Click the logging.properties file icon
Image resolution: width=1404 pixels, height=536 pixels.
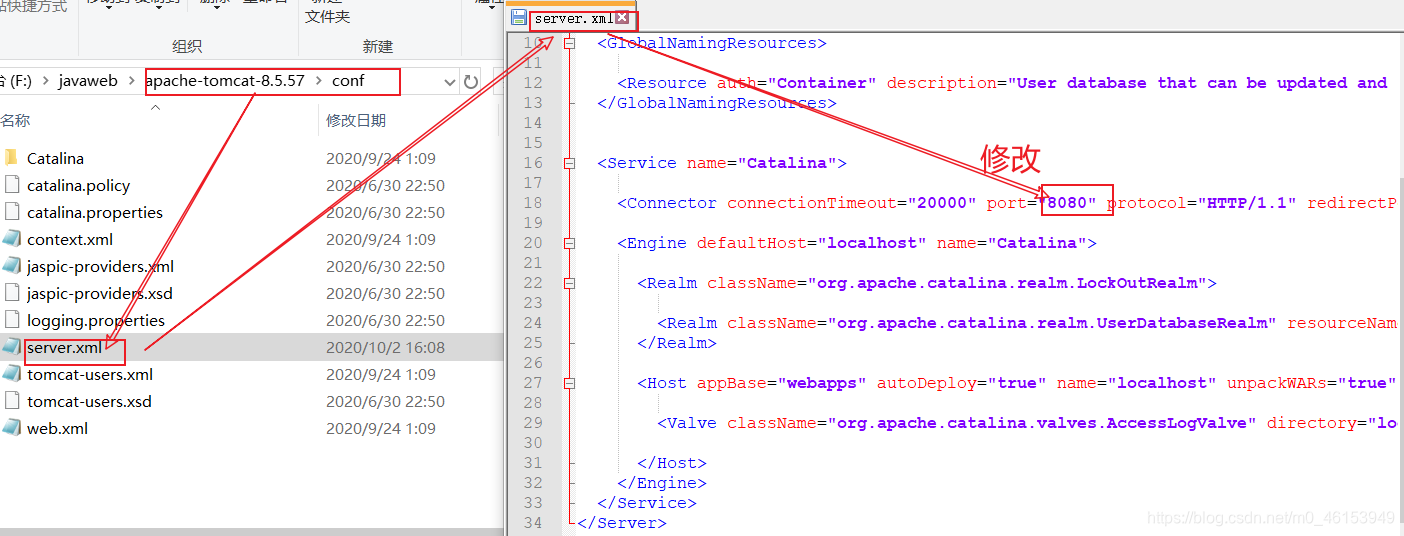(x=12, y=320)
